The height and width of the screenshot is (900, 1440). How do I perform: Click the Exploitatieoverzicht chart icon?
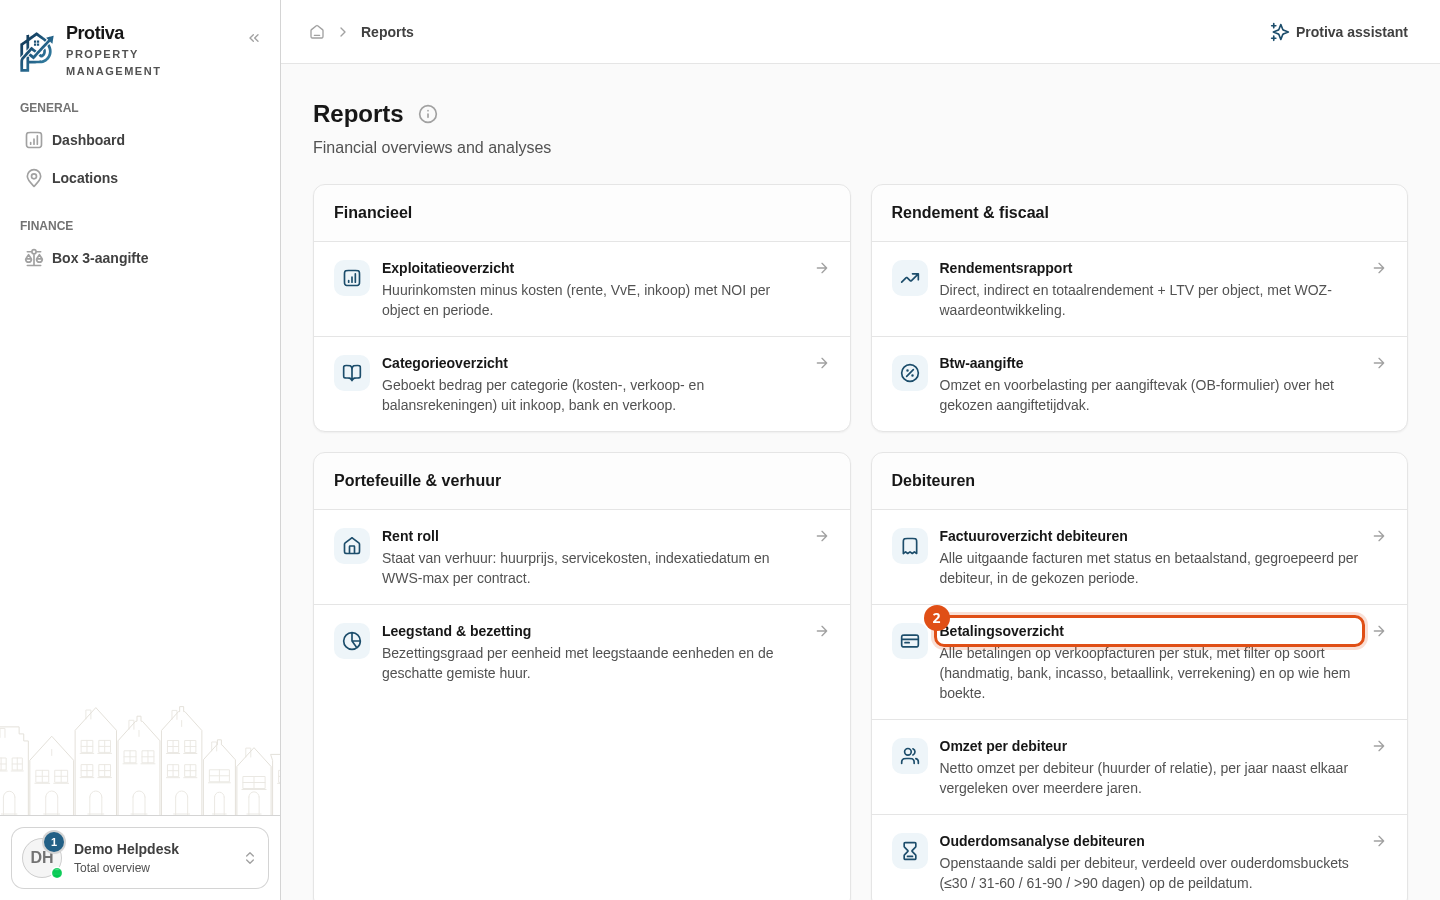coord(352,278)
